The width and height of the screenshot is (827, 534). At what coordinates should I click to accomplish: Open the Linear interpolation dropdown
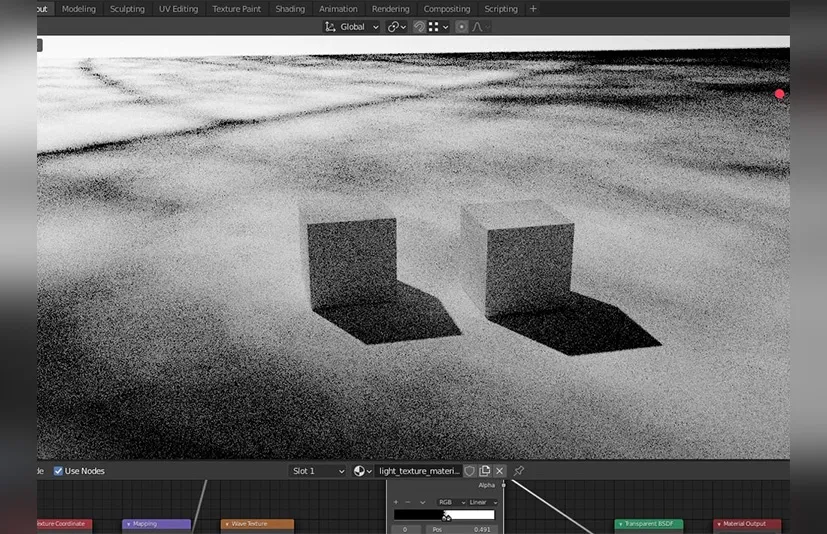[x=483, y=502]
